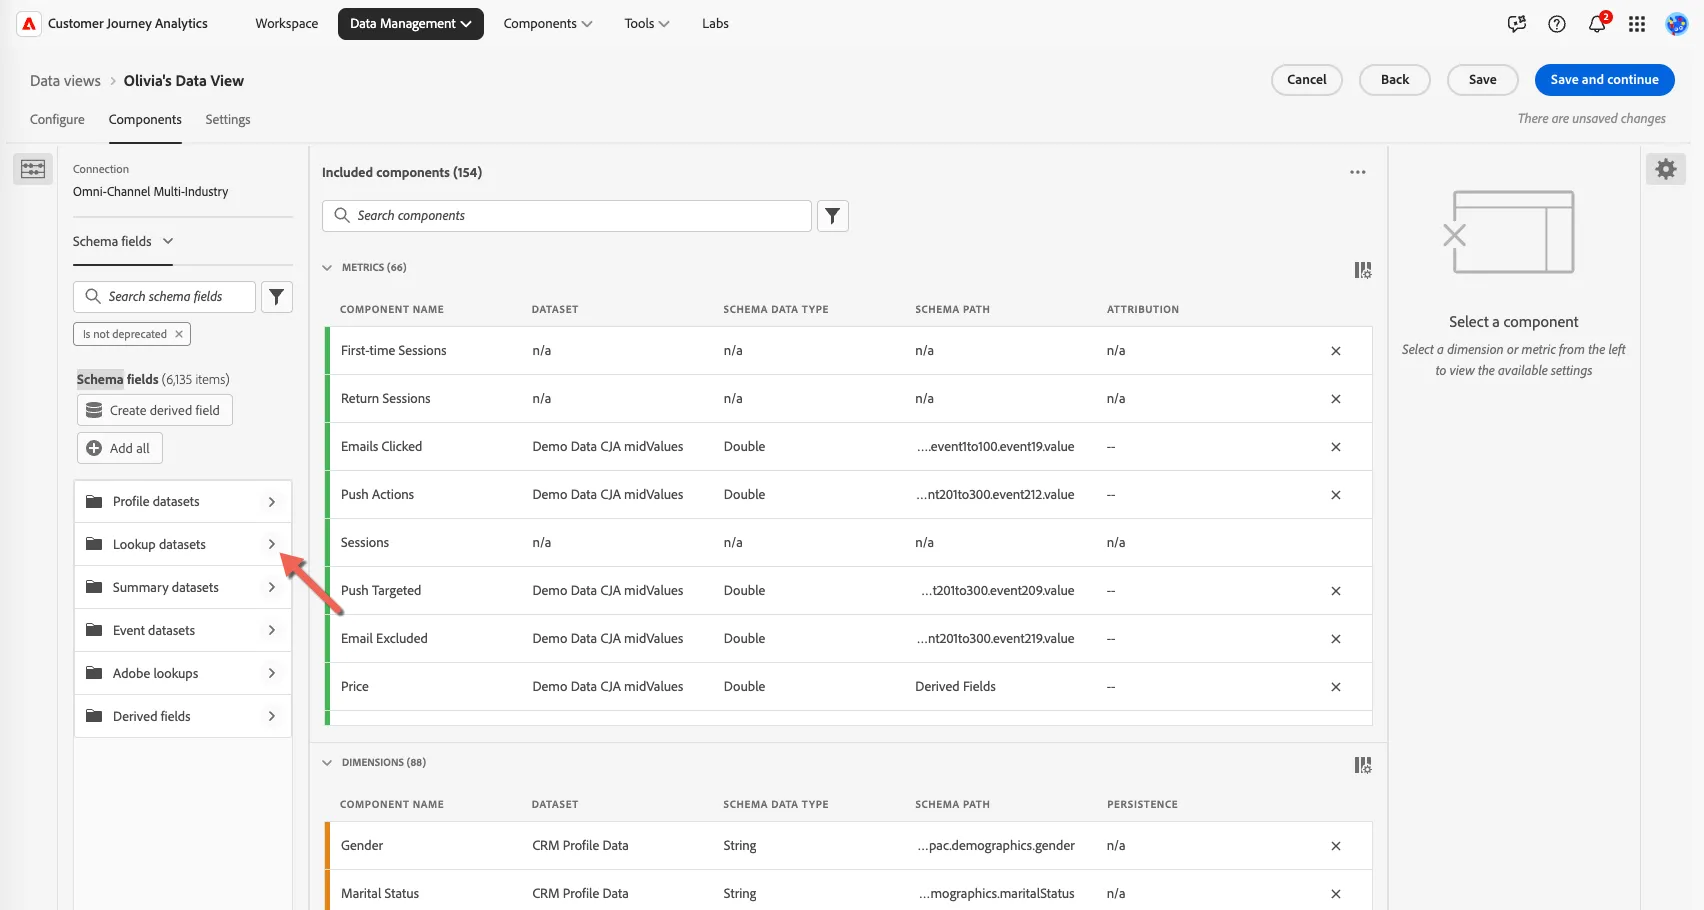
Task: Go to Workspace
Action: click(x=287, y=24)
